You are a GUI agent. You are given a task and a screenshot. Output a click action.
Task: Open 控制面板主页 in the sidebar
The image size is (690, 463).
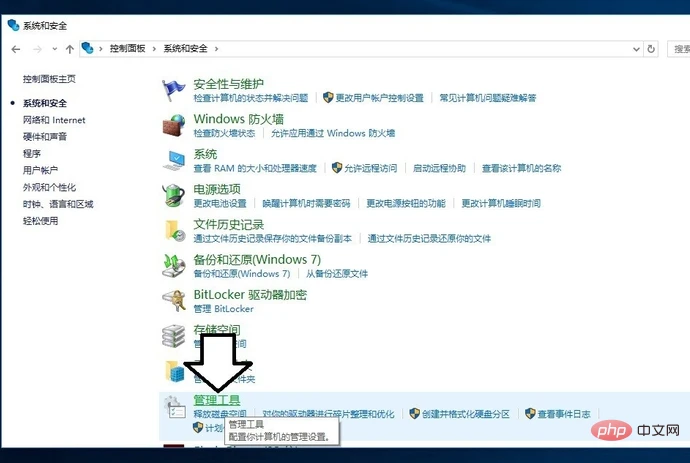coord(49,79)
